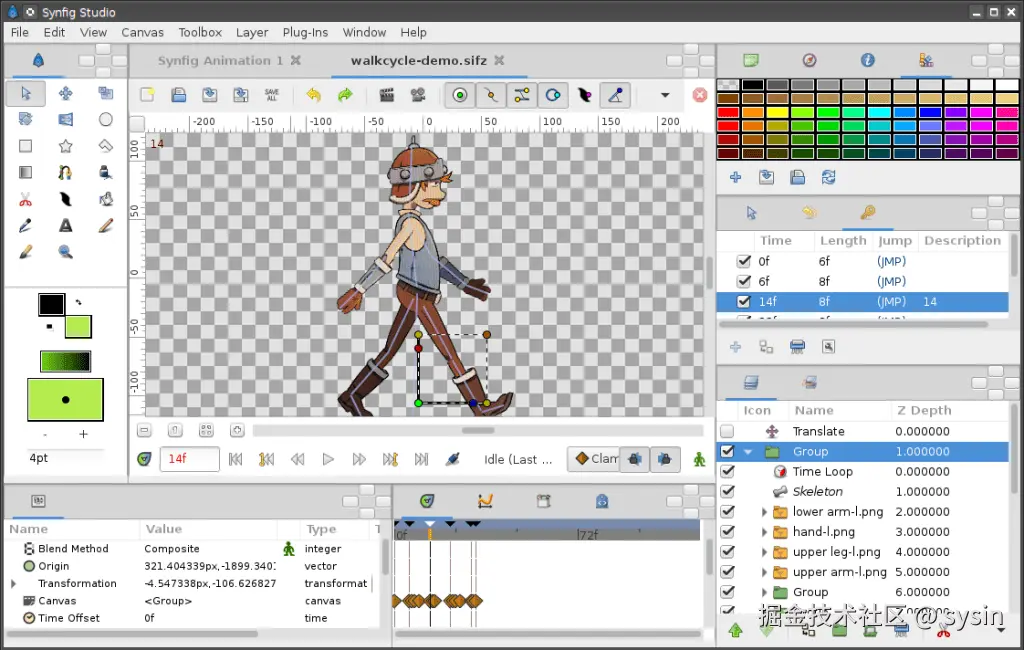Viewport: 1024px width, 650px height.
Task: Select the Text tool
Action: click(65, 225)
